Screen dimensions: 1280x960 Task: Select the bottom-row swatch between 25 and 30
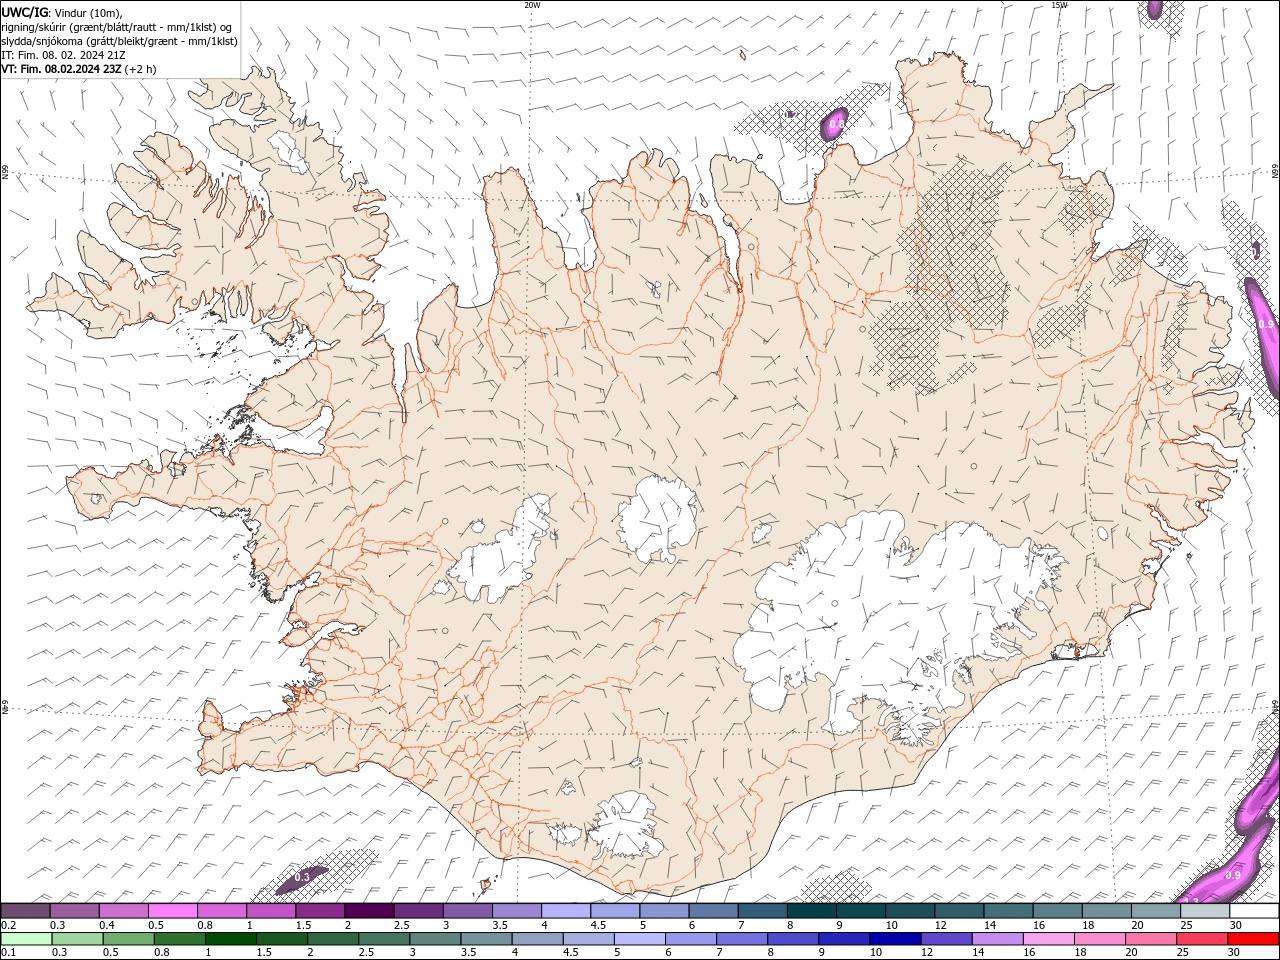click(1202, 938)
